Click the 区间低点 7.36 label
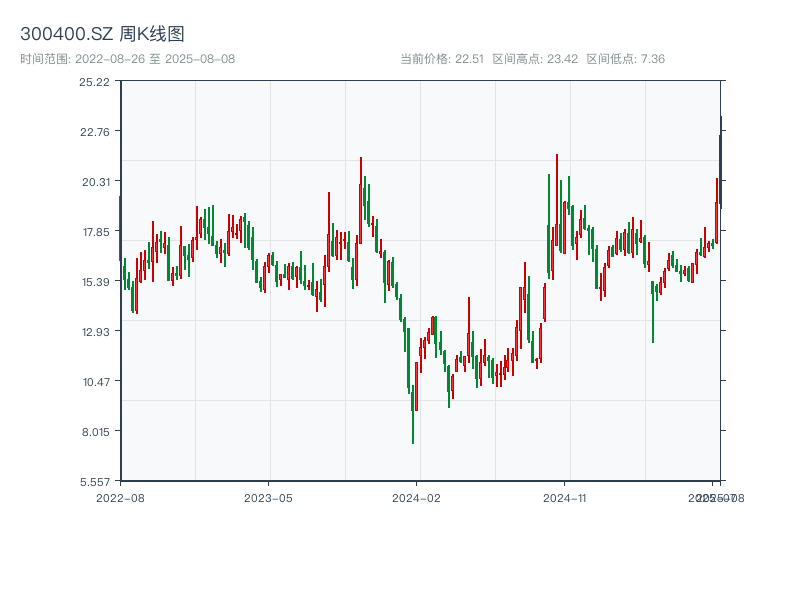 coord(625,59)
